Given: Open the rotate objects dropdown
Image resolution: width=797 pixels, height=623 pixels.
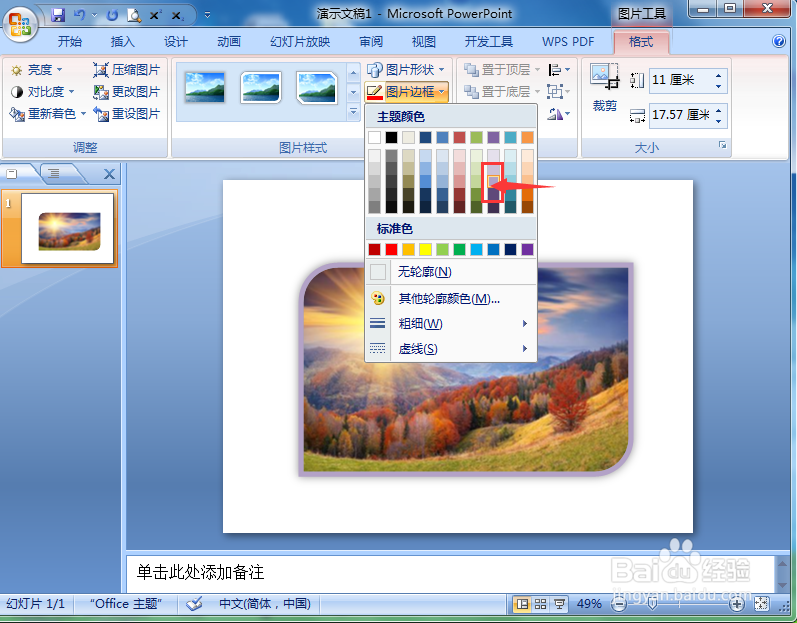Looking at the screenshot, I should 559,114.
